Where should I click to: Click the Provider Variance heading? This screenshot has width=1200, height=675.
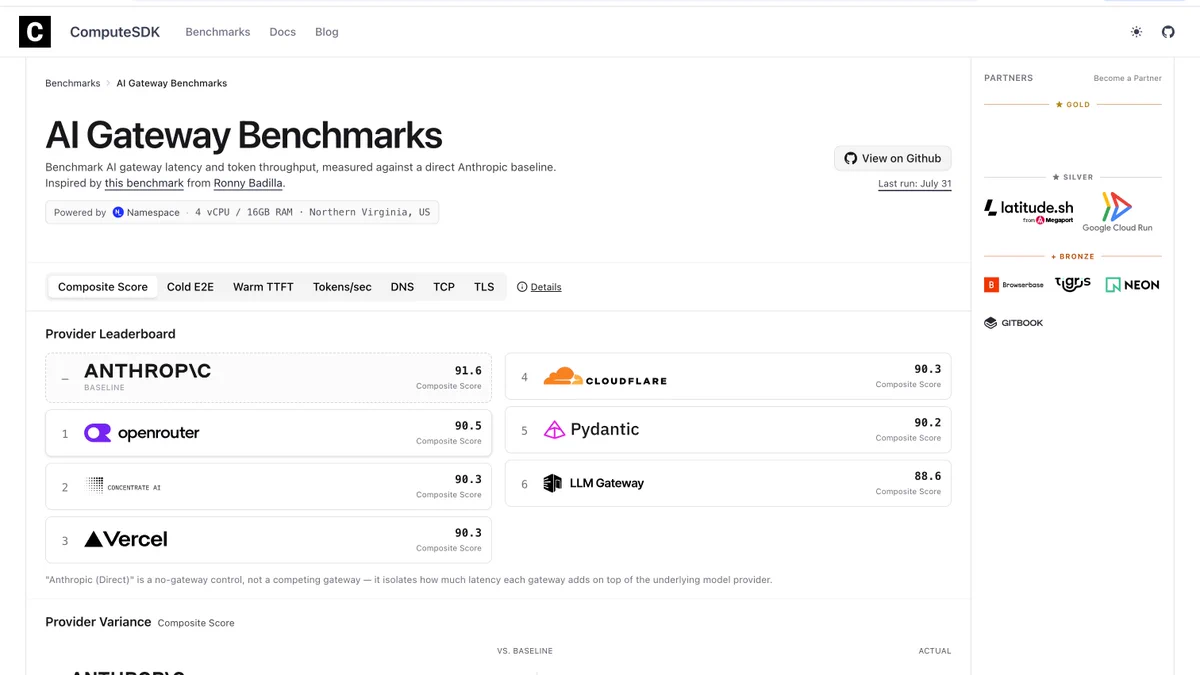point(98,622)
